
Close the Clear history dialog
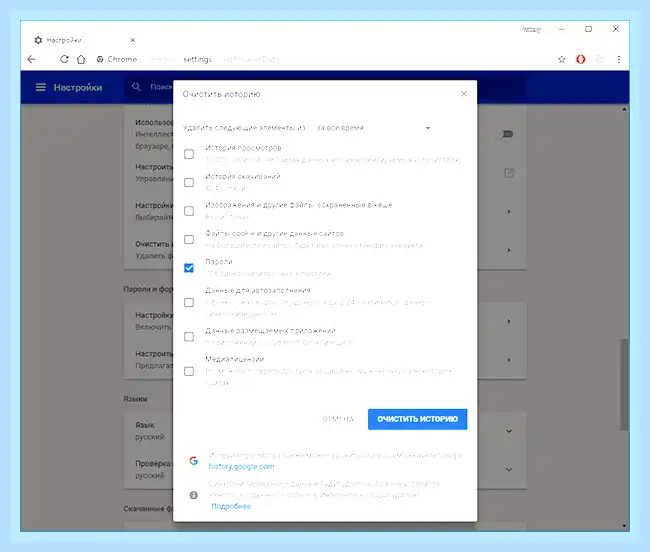point(464,94)
